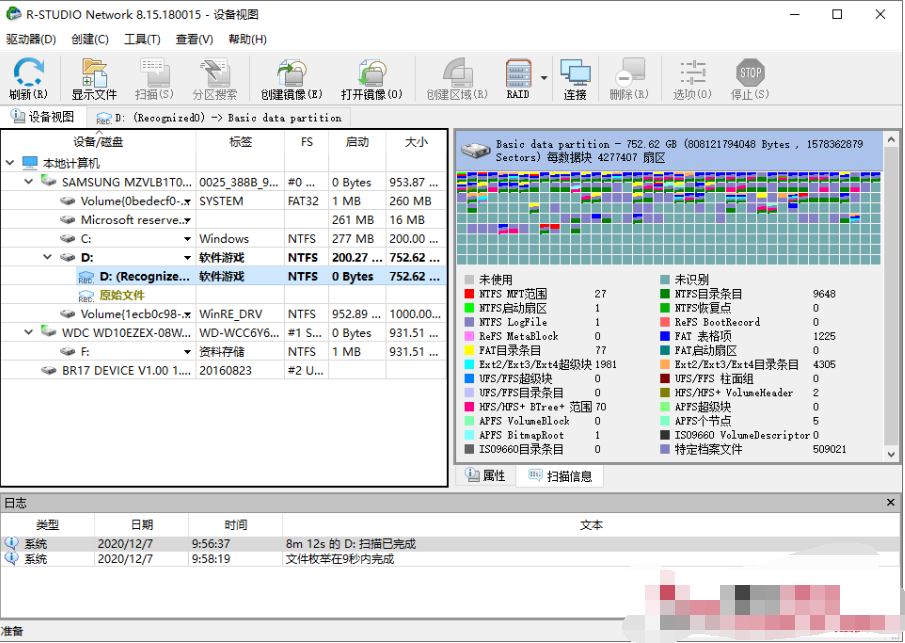Collapse the WDC WD10EZEX drive node

[29, 332]
